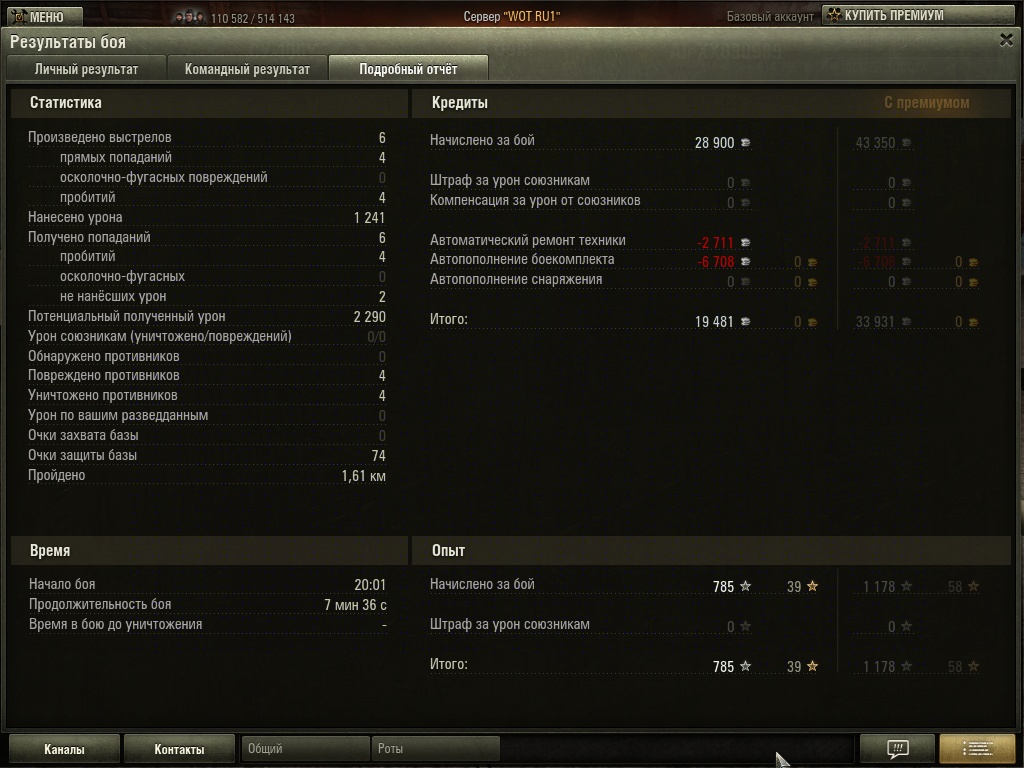This screenshot has height=768, width=1024.
Task: Switch to Командный результат tab
Action: point(248,69)
